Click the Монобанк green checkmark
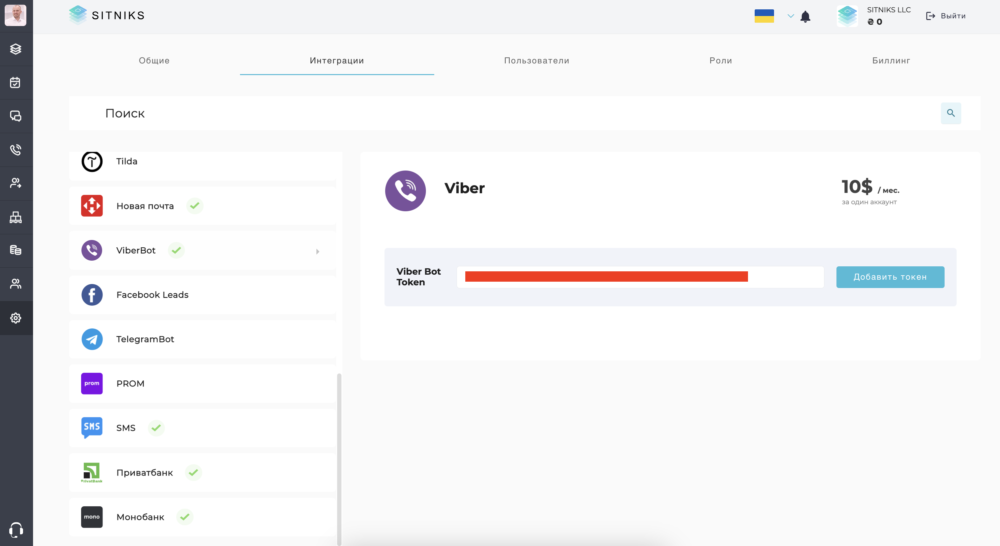 pos(184,517)
